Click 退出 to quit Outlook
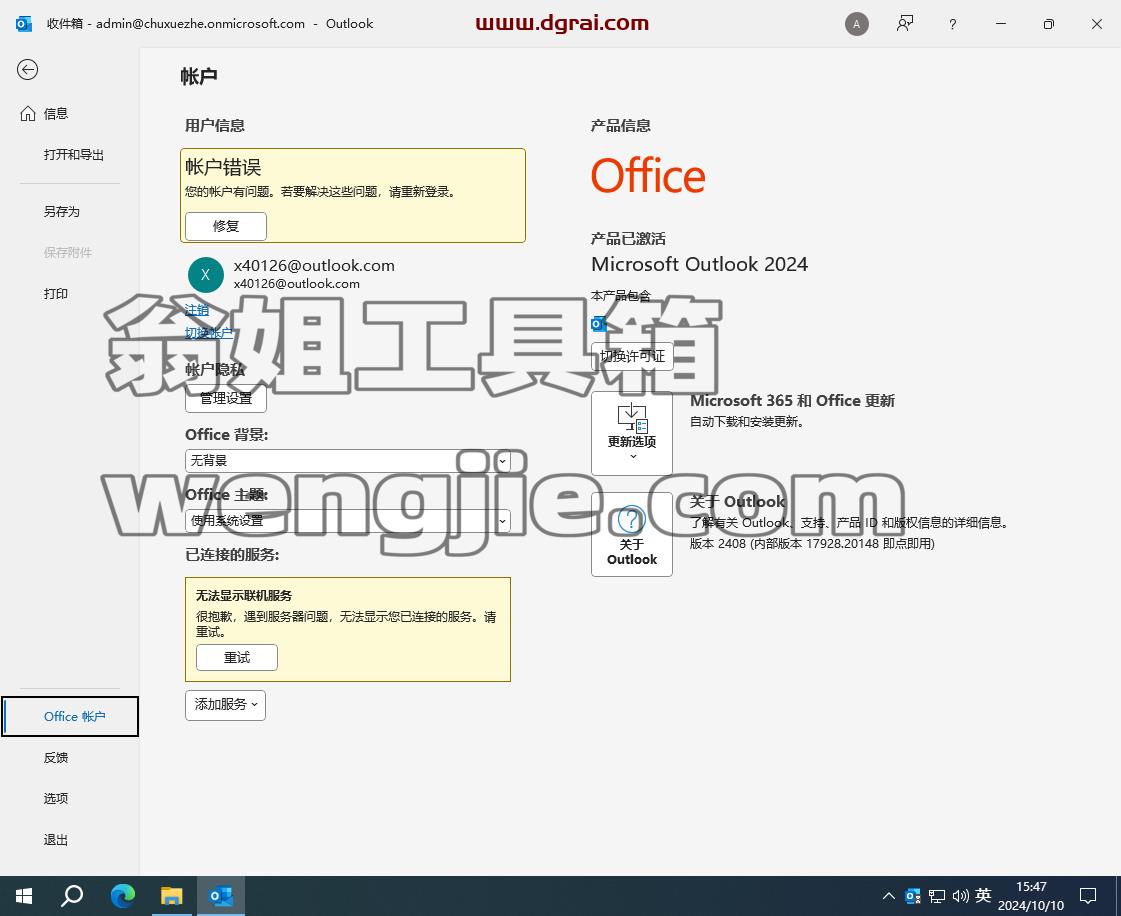 click(56, 840)
